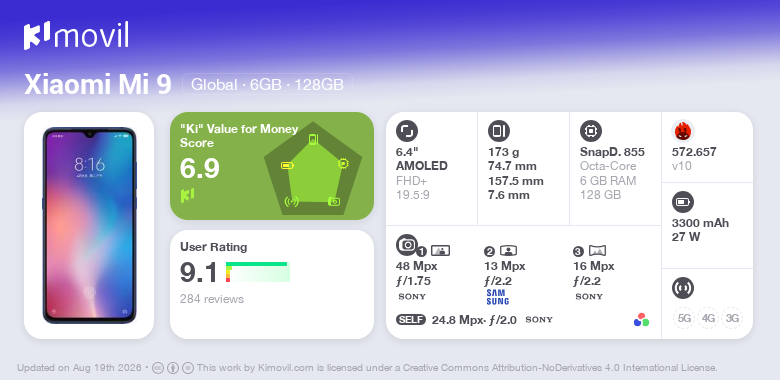
Task: Click the SELF selfie camera badge
Action: pos(411,320)
